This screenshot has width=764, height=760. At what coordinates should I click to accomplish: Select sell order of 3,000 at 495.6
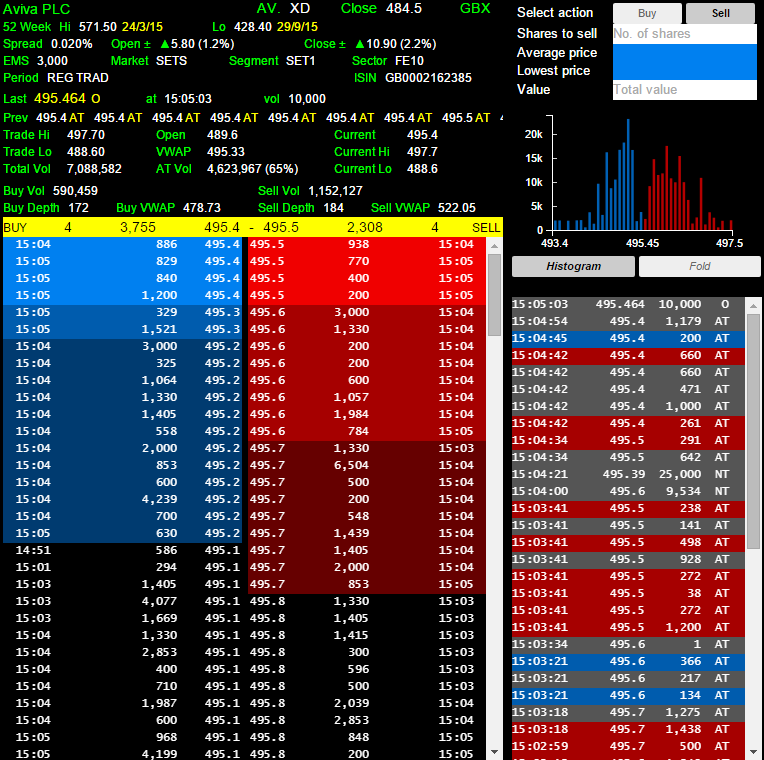click(367, 312)
